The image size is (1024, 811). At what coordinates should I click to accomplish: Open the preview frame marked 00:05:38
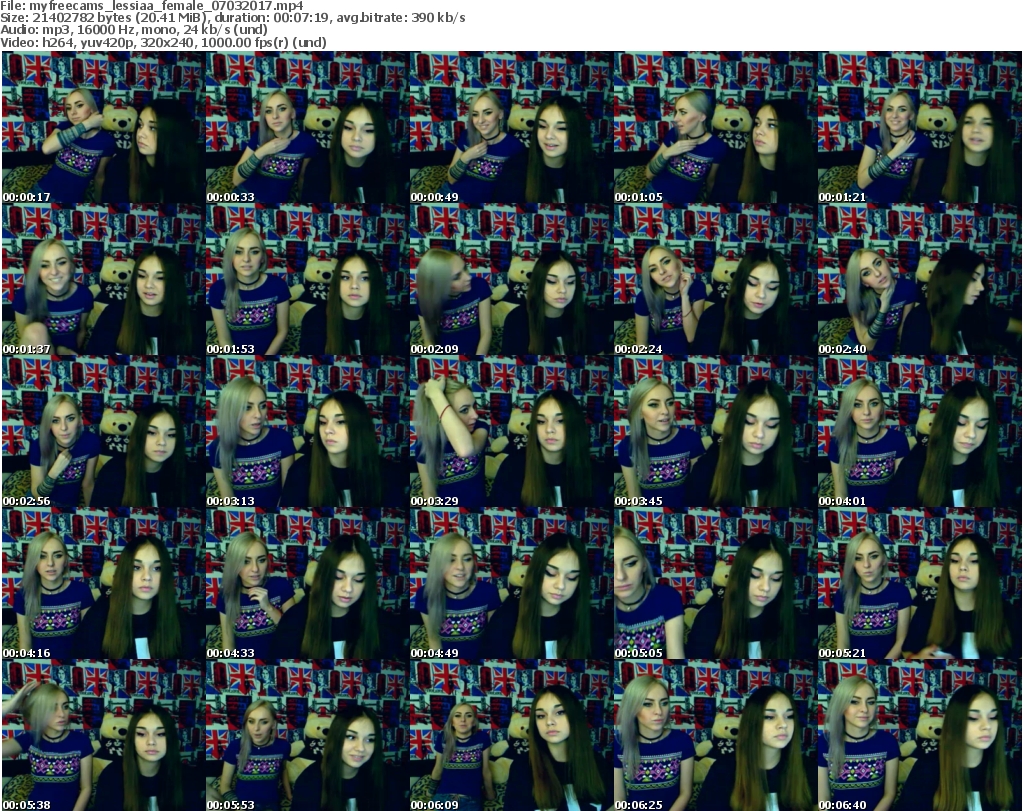103,736
